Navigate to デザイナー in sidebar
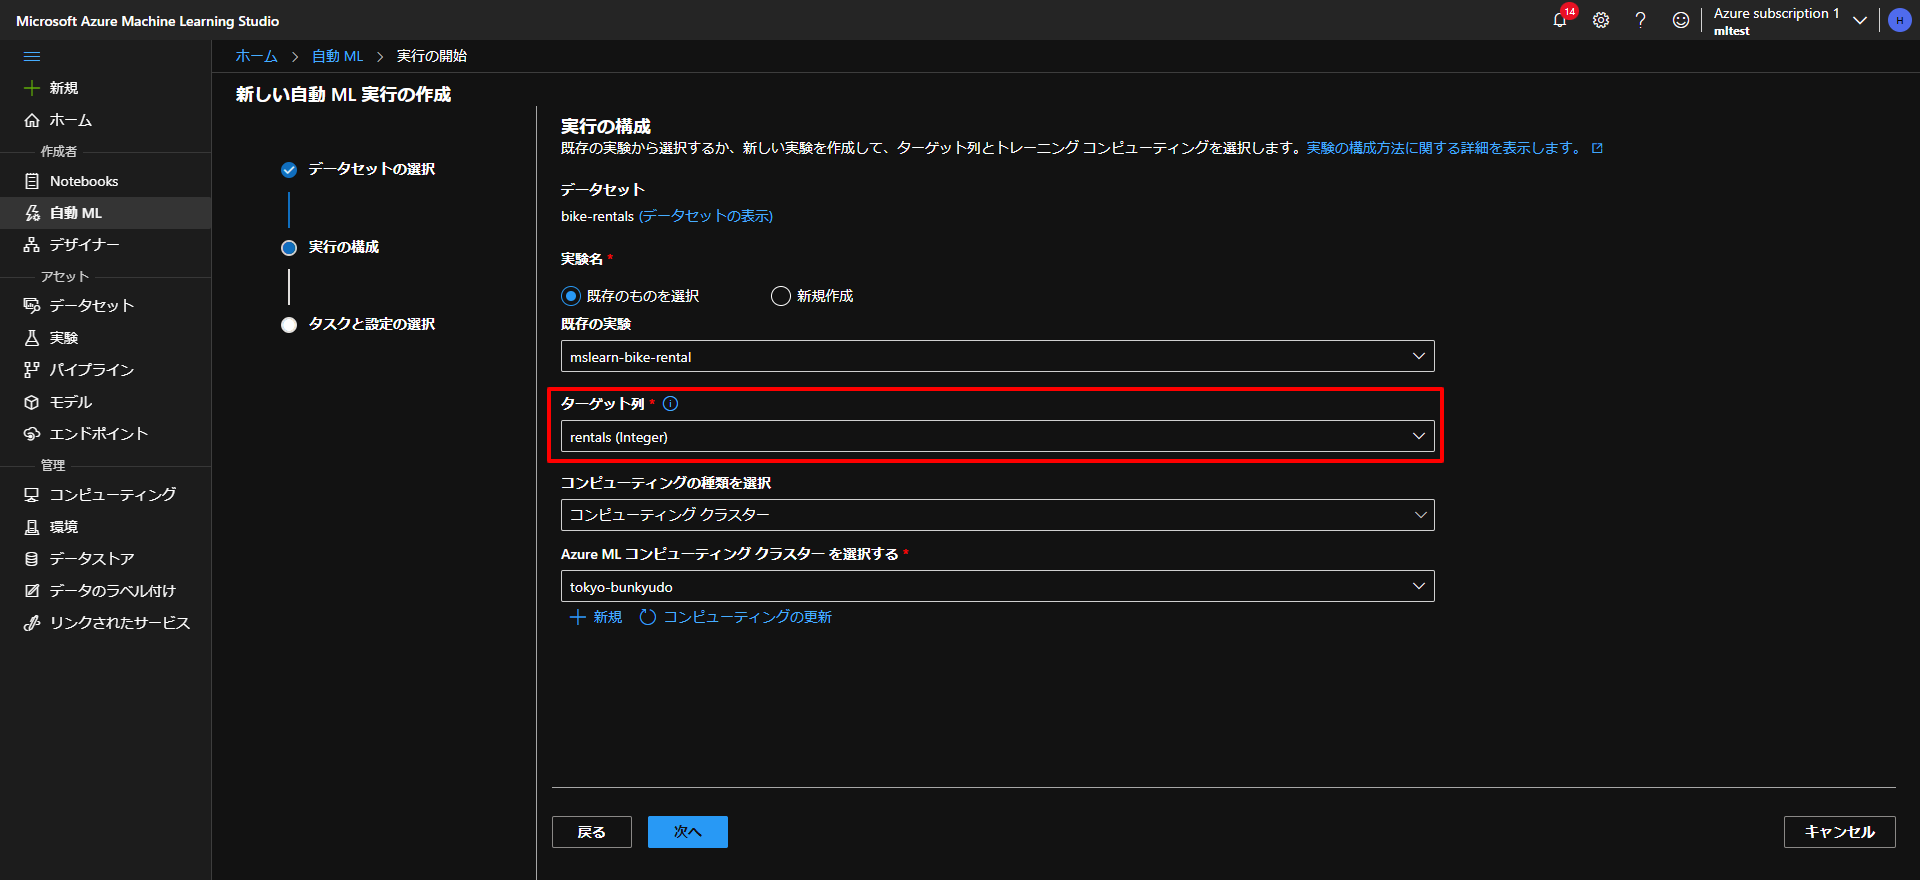This screenshot has width=1920, height=880. coord(84,245)
